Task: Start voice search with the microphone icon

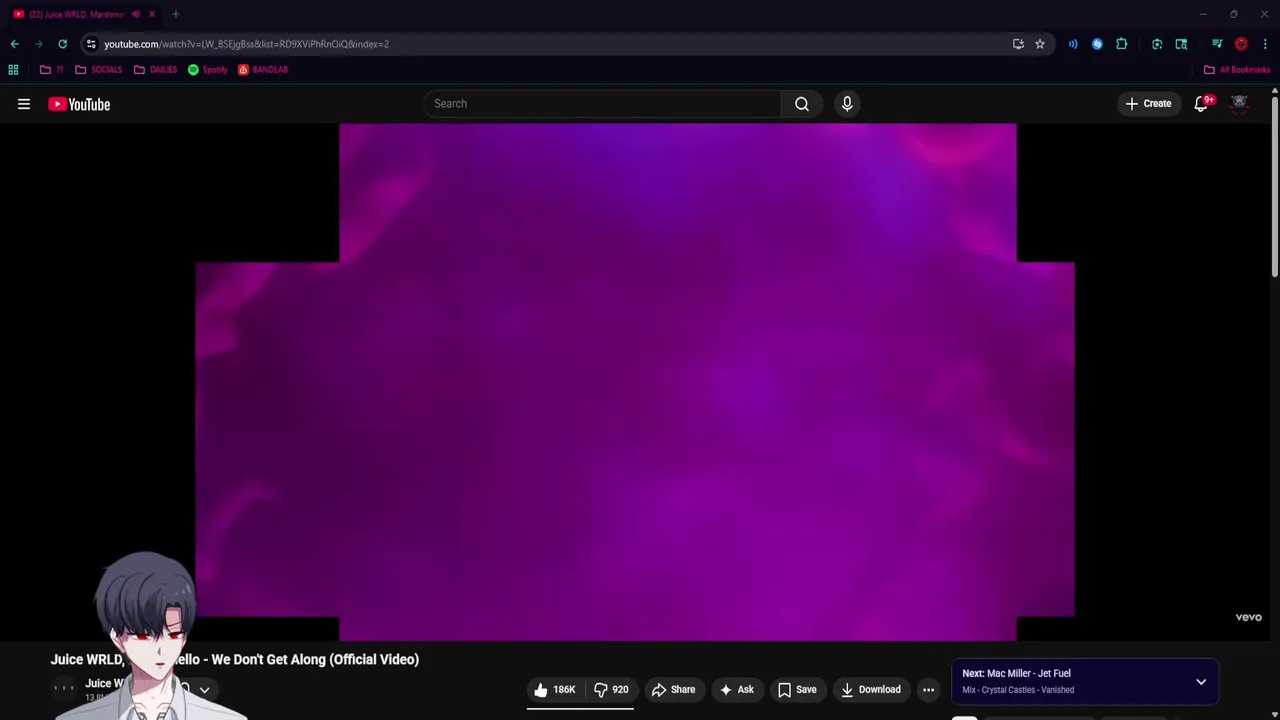Action: click(847, 104)
